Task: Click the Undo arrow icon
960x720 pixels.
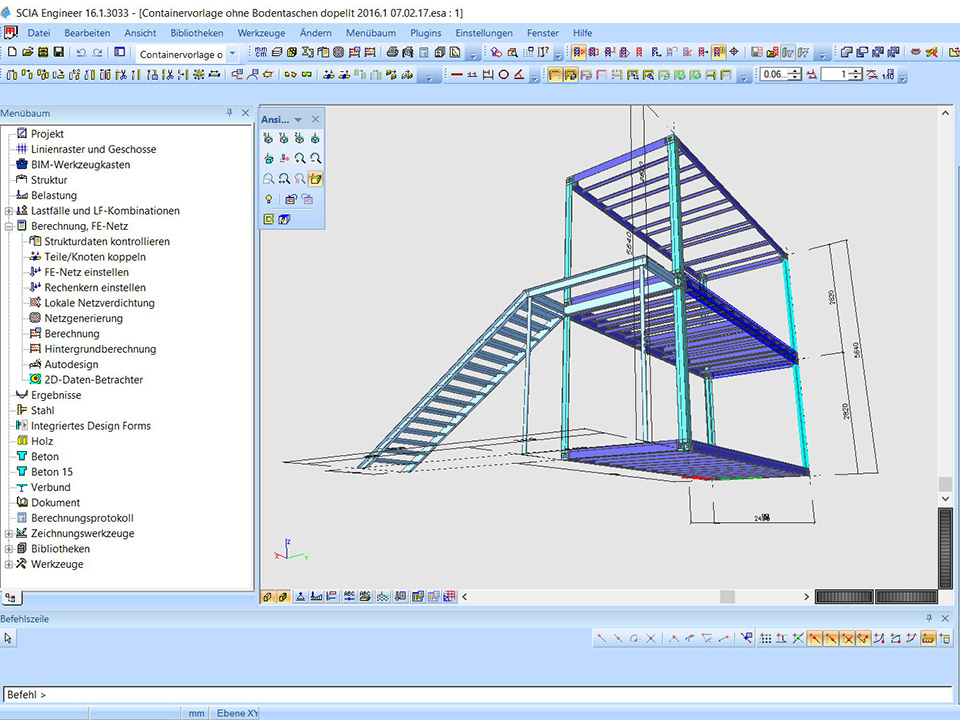Action: tap(81, 52)
